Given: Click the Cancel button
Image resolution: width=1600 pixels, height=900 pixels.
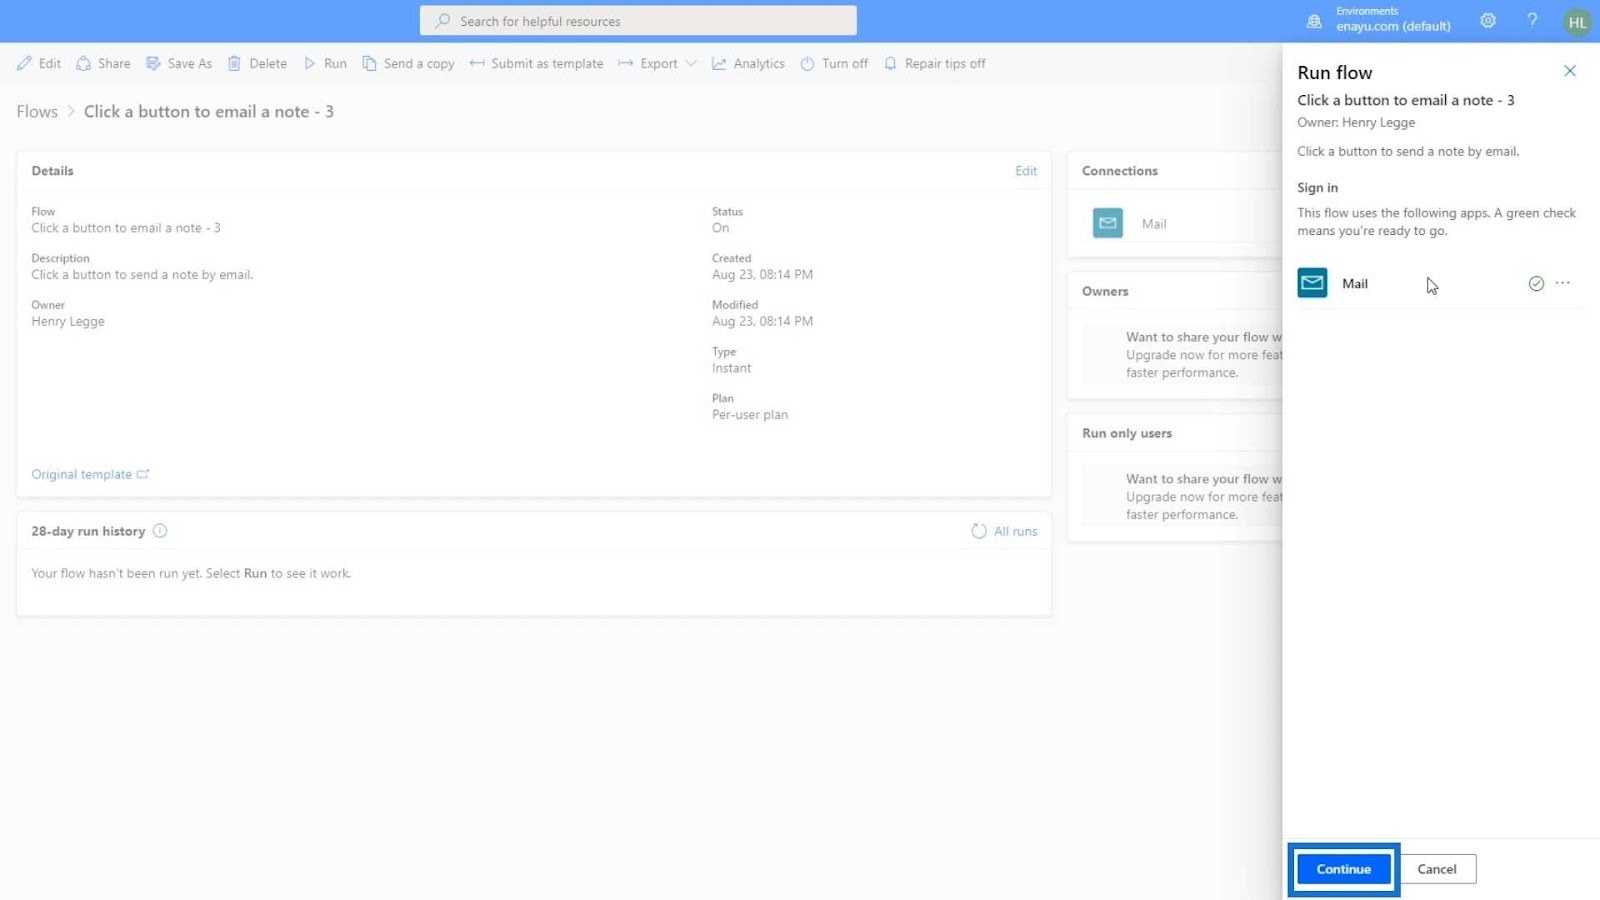Looking at the screenshot, I should click(x=1437, y=869).
